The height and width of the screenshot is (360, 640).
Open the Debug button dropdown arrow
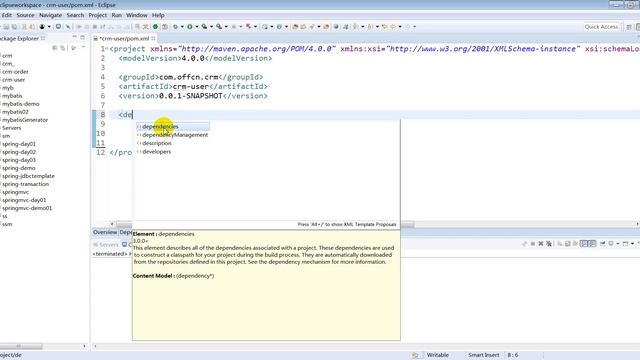click(182, 27)
